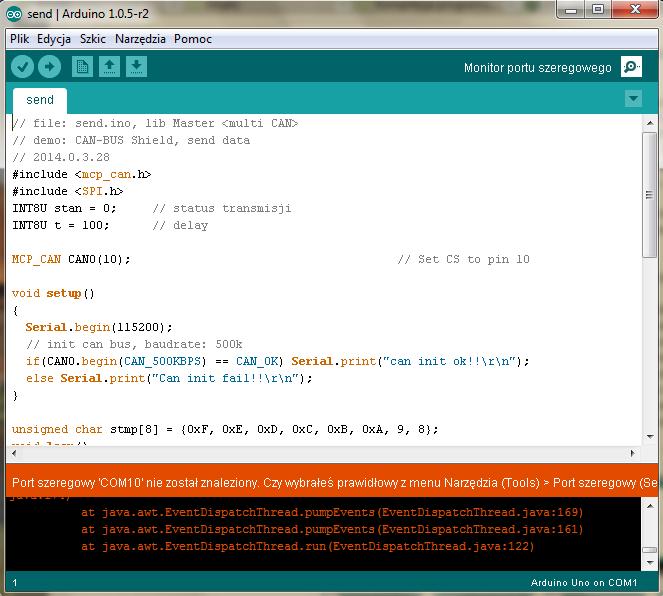Screen dimensions: 663x596
Task: Expand the tab options dropdown arrow
Action: (632, 99)
